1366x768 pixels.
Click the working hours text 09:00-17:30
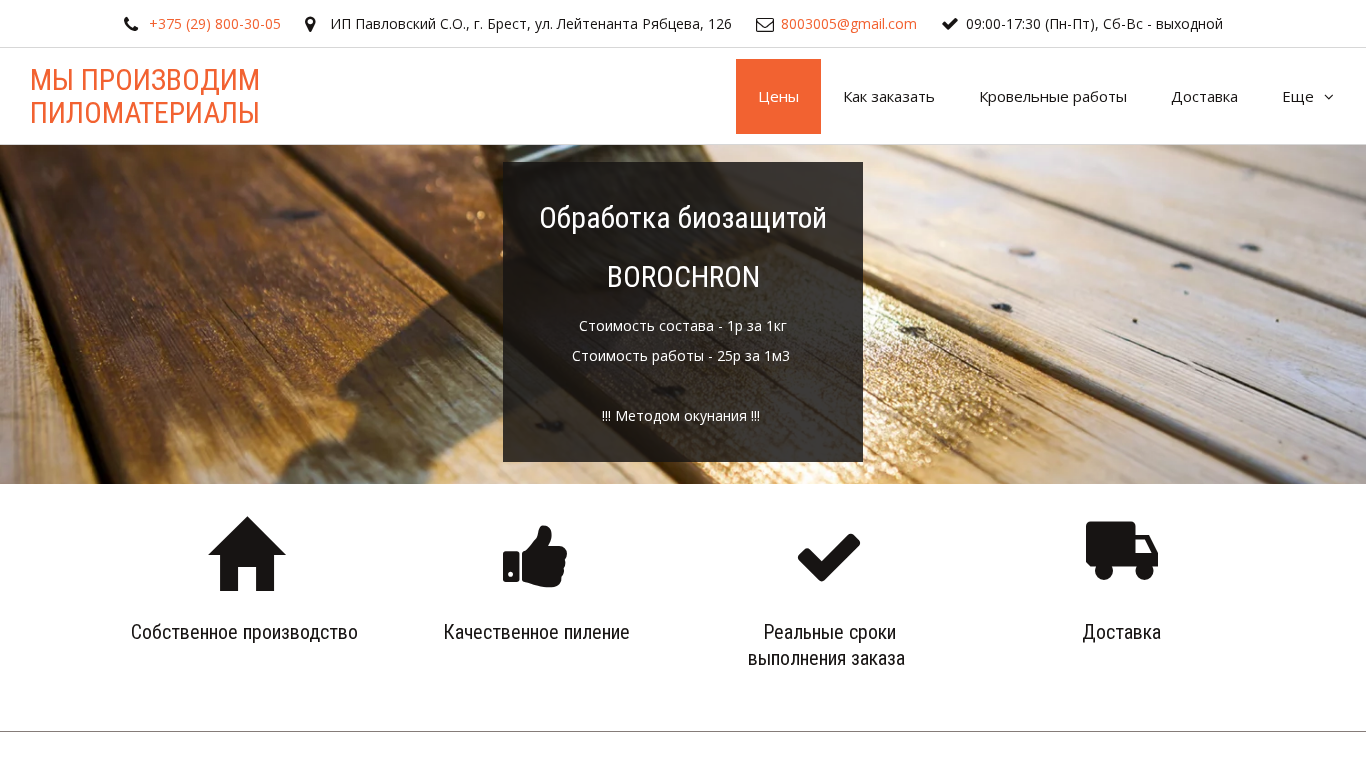point(1094,24)
